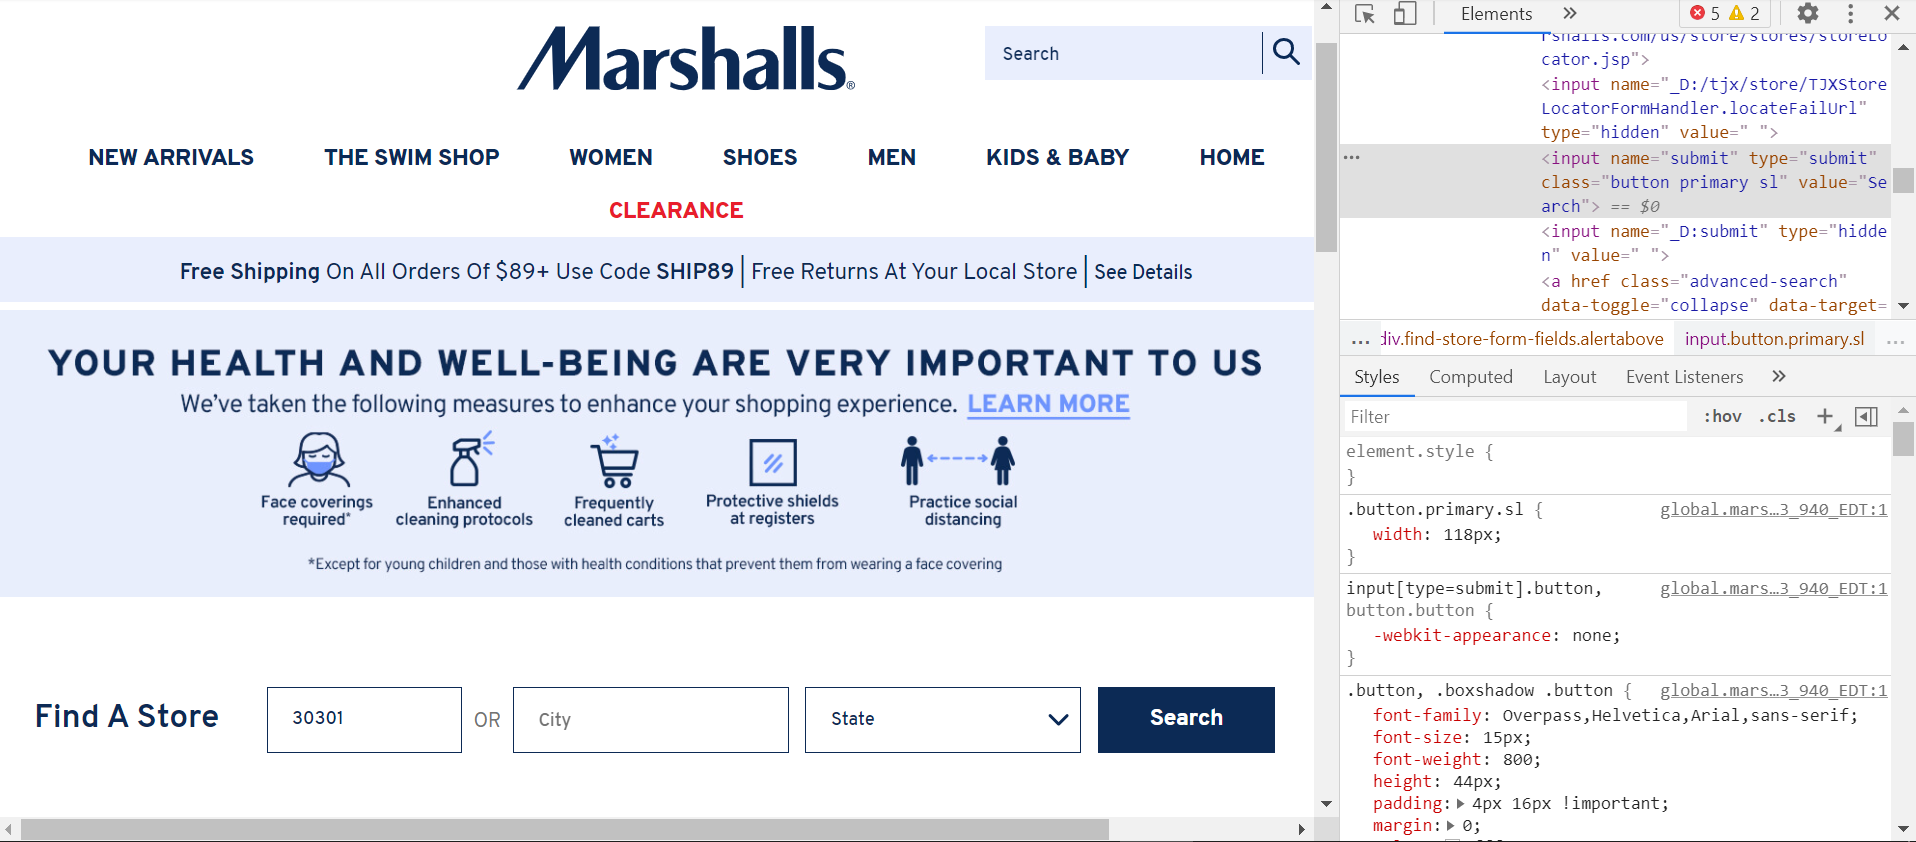Select the advanced-search anchor DOM node
Viewport: 1916px width, 842px height.
pos(1714,293)
